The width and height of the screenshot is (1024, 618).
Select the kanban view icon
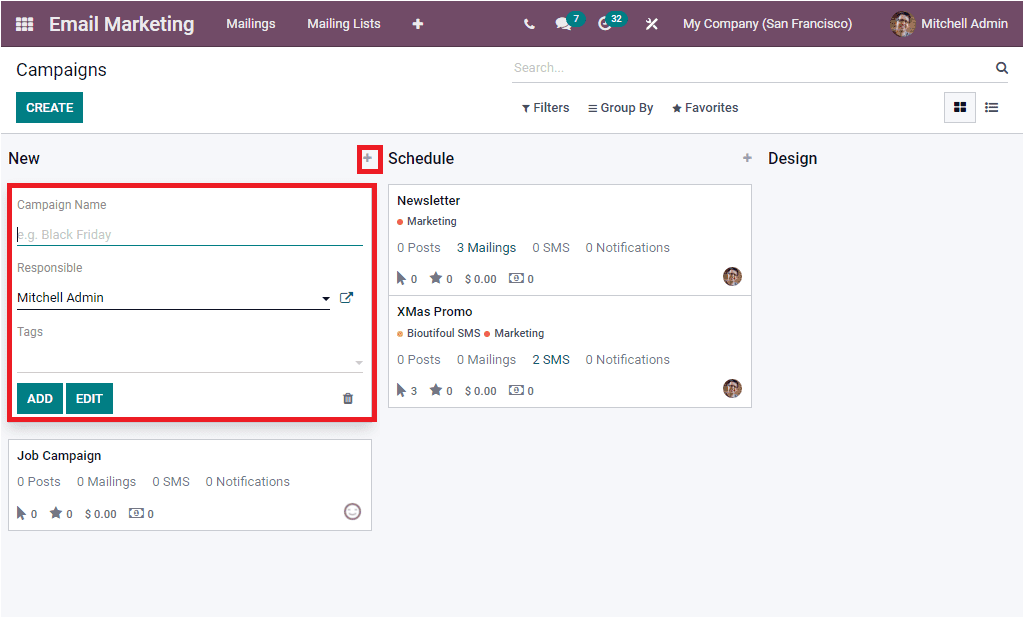tap(959, 107)
